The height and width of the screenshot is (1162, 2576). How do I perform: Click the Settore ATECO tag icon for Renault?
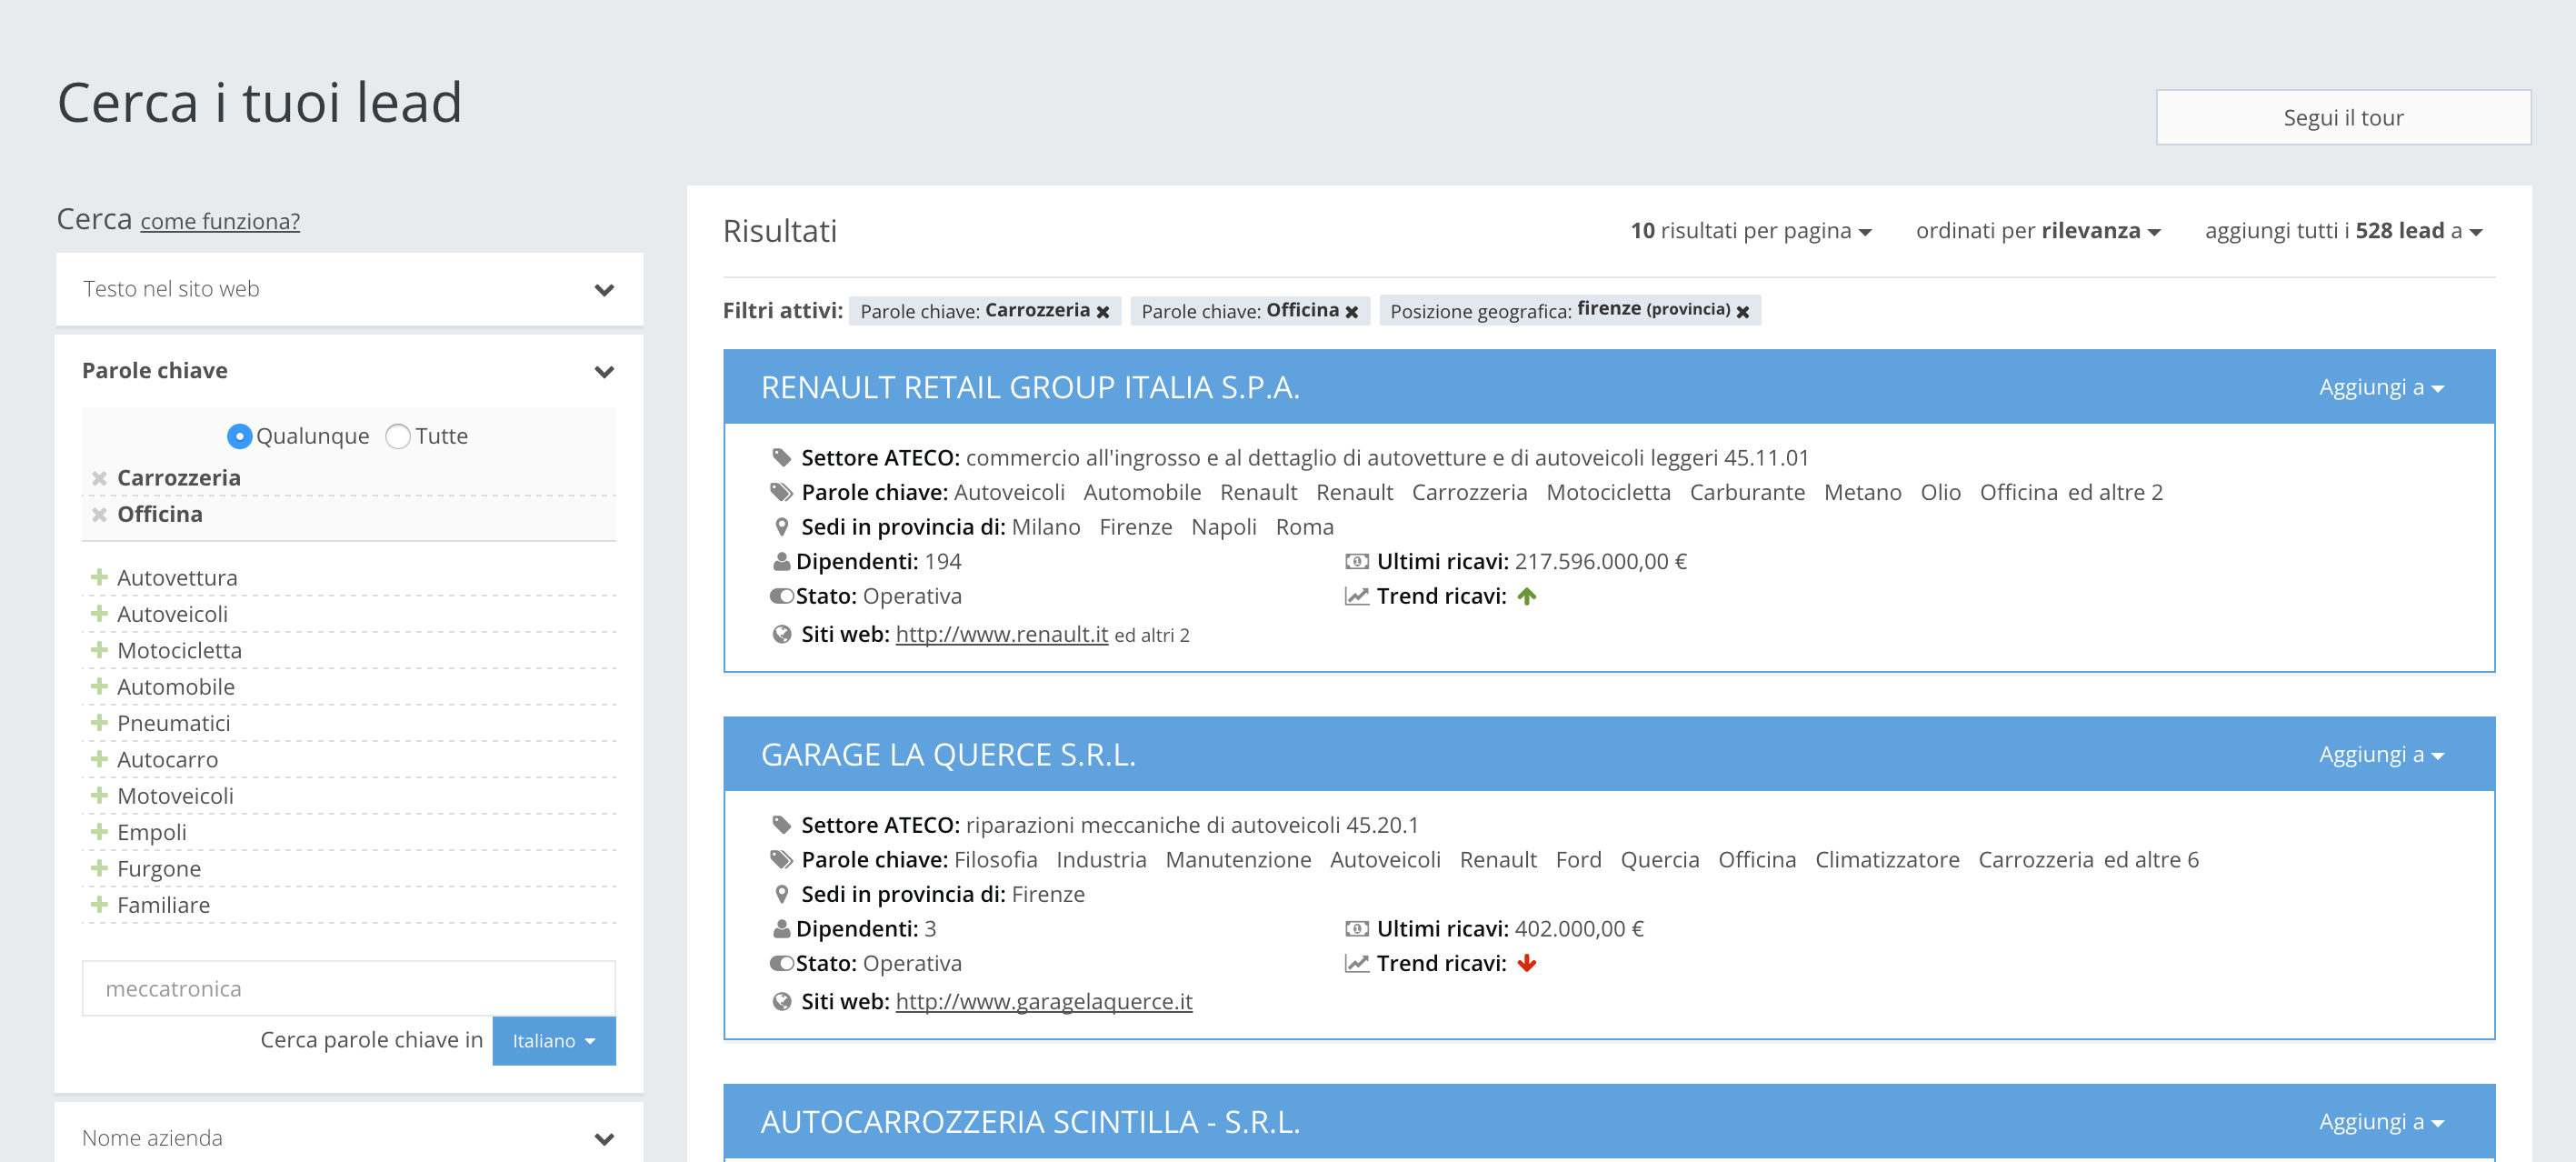(781, 457)
